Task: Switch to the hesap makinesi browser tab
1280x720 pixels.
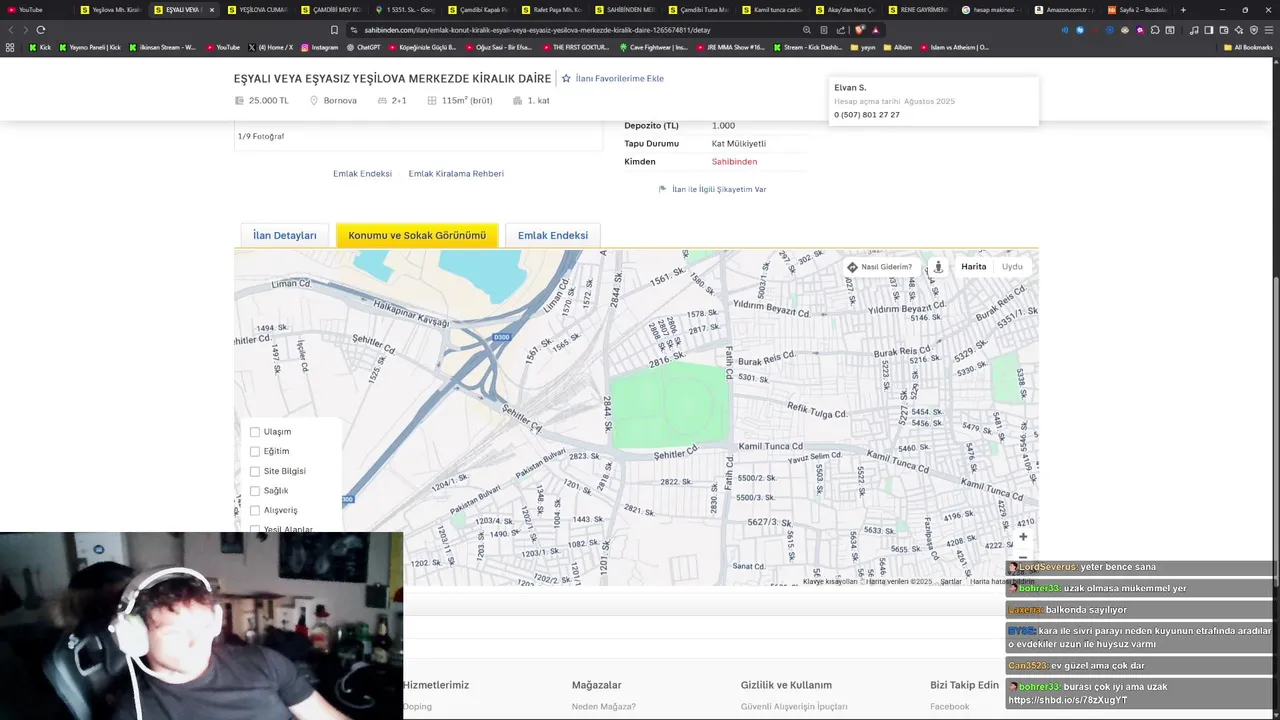Action: (x=992, y=10)
